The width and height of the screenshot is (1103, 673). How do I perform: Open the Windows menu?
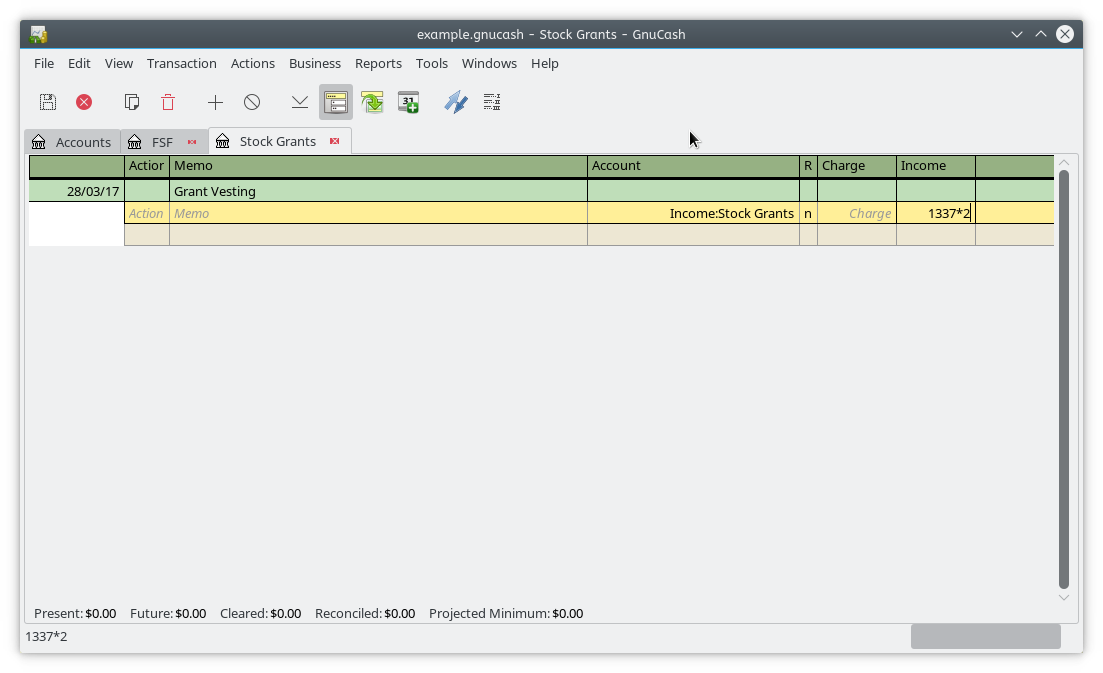tap(489, 63)
